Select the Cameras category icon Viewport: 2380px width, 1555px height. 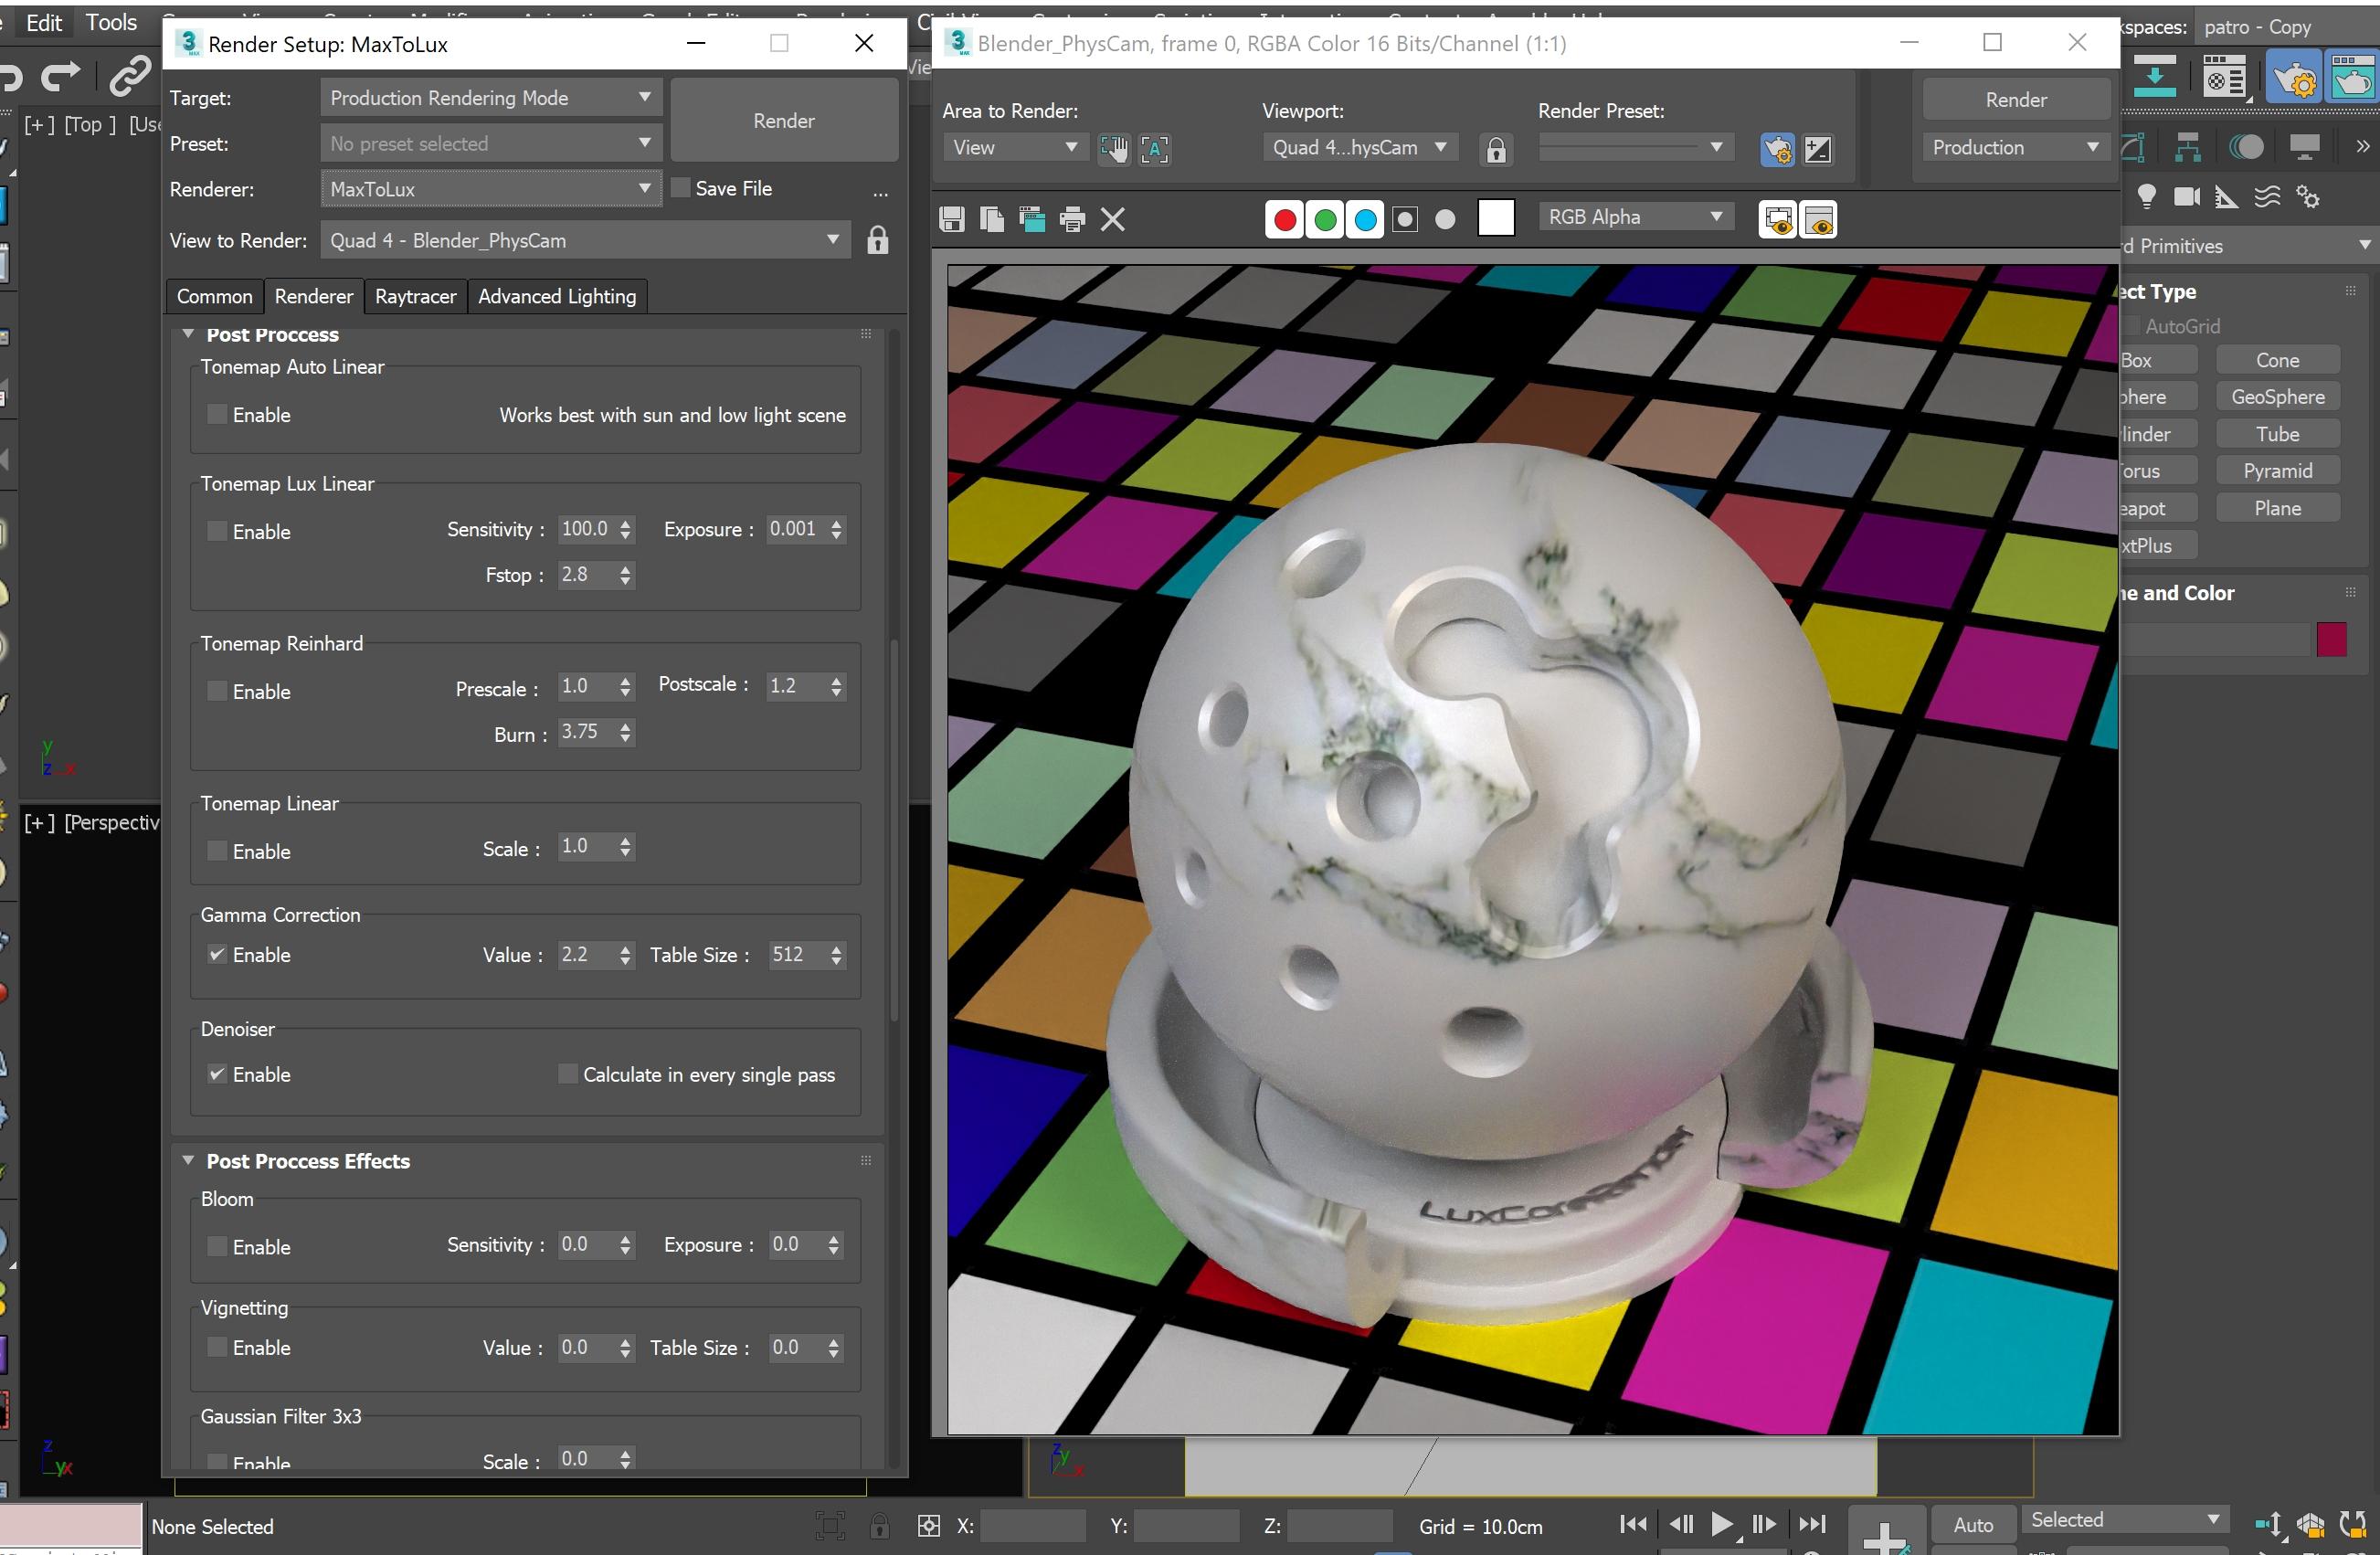click(2187, 197)
